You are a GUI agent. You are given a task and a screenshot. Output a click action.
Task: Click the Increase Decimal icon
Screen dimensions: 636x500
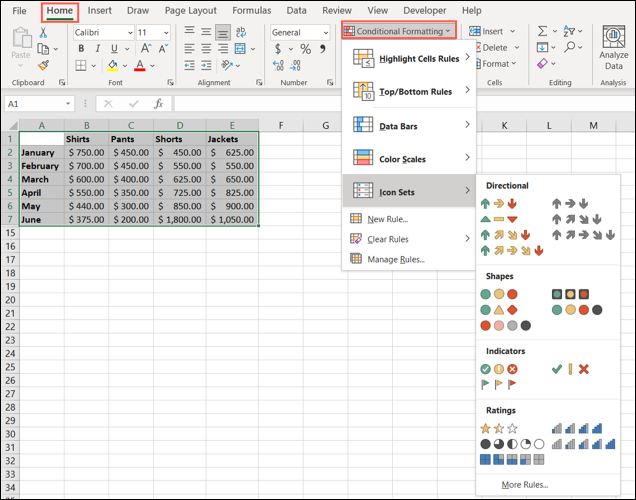click(278, 65)
